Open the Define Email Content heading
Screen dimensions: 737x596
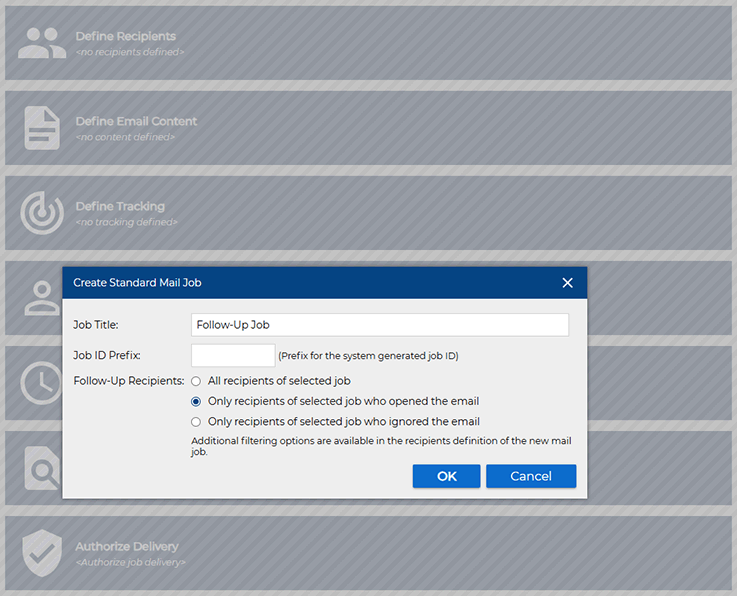point(136,121)
